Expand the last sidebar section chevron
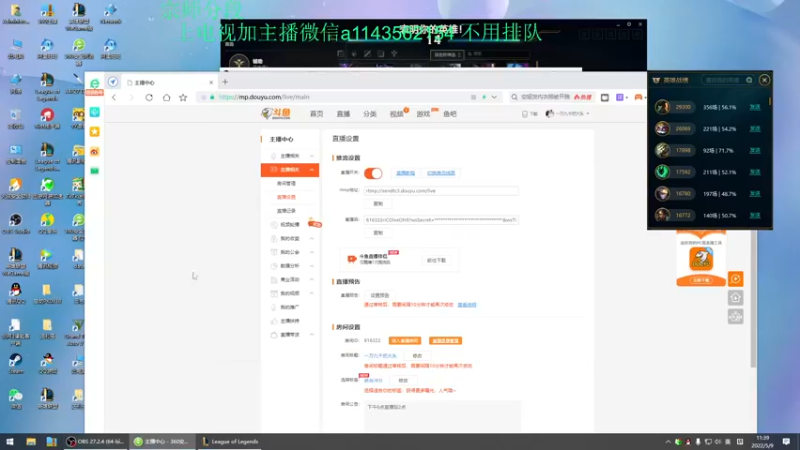 (x=311, y=335)
